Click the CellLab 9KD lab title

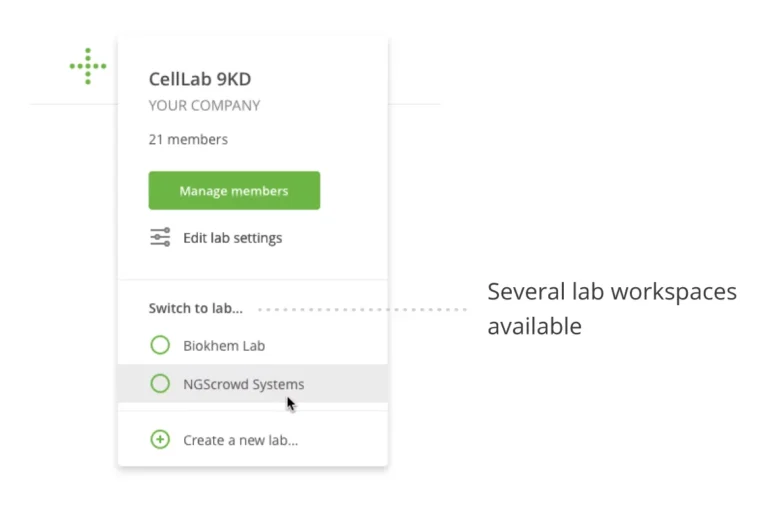(x=200, y=79)
